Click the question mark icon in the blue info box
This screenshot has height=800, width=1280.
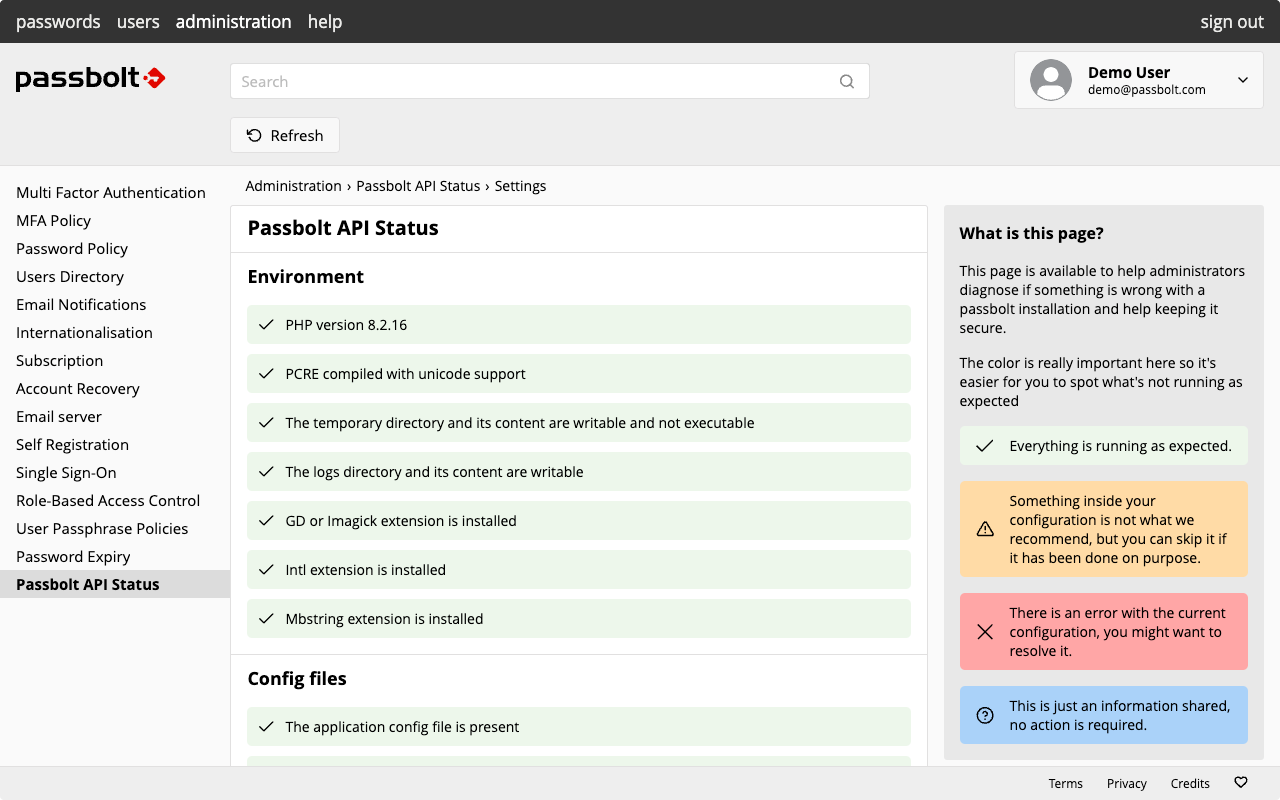point(984,715)
